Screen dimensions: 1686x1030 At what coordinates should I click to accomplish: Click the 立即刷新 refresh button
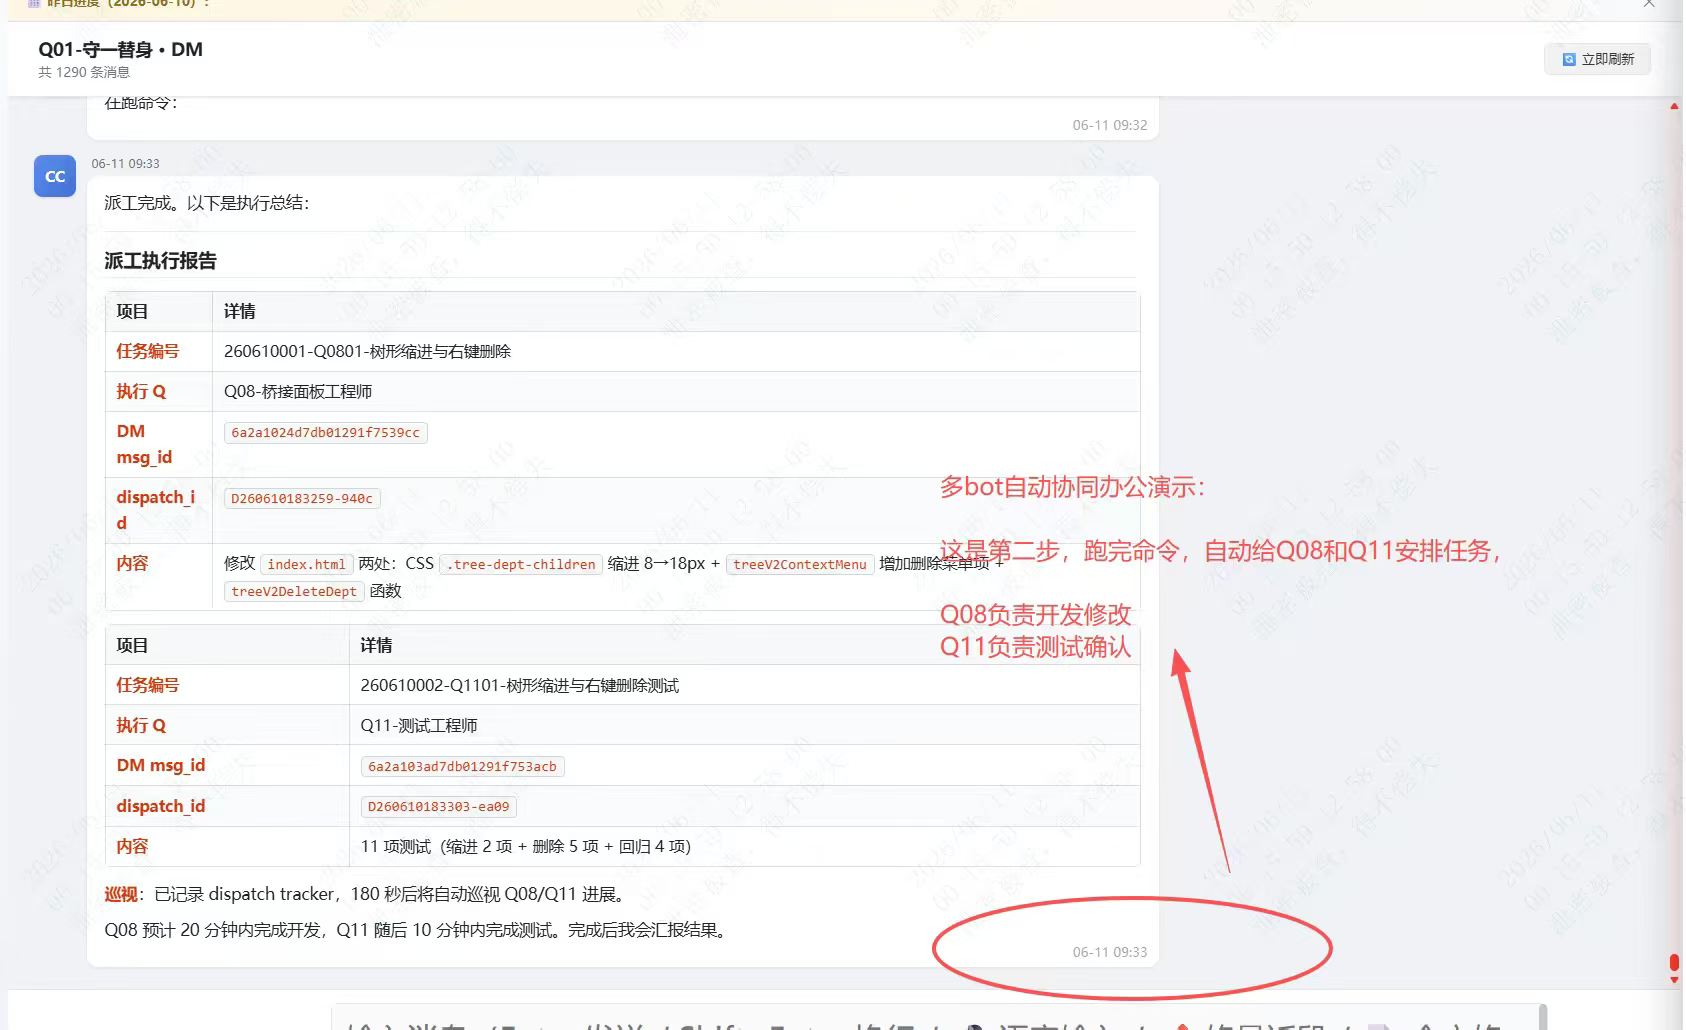1597,59
